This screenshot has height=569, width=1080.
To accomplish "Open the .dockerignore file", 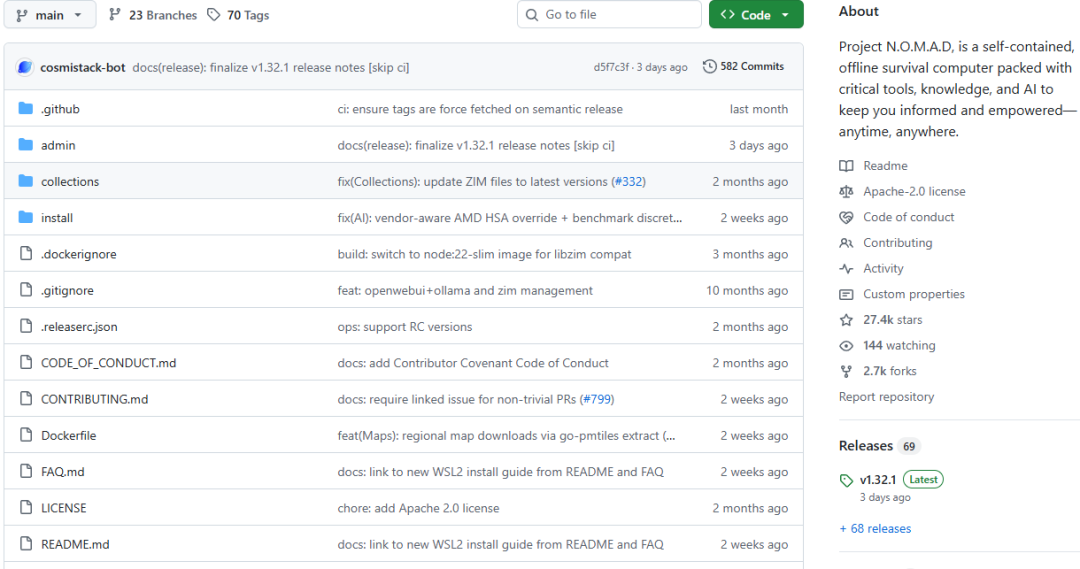I will click(79, 254).
